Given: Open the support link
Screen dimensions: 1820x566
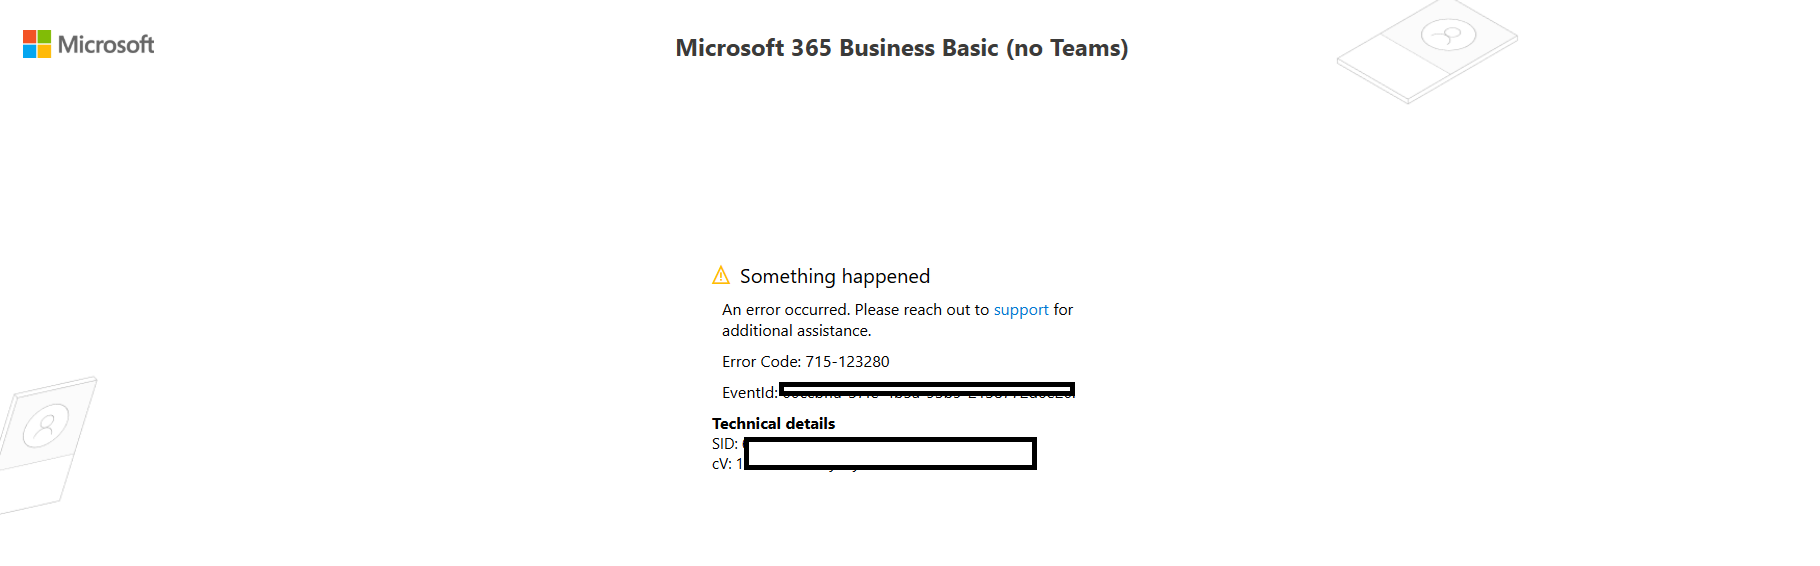Looking at the screenshot, I should tap(1021, 310).
